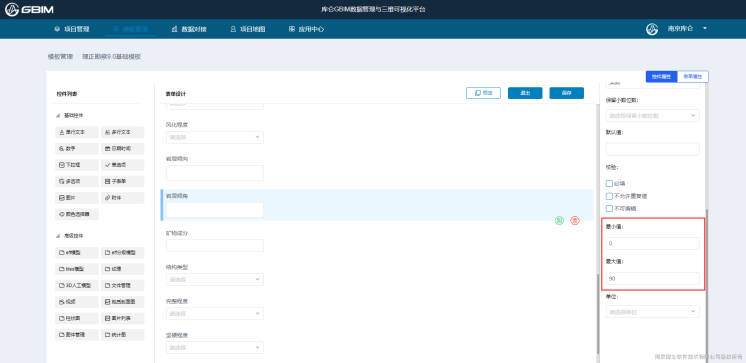Click the 最小值 field containing 0

[x=653, y=244]
